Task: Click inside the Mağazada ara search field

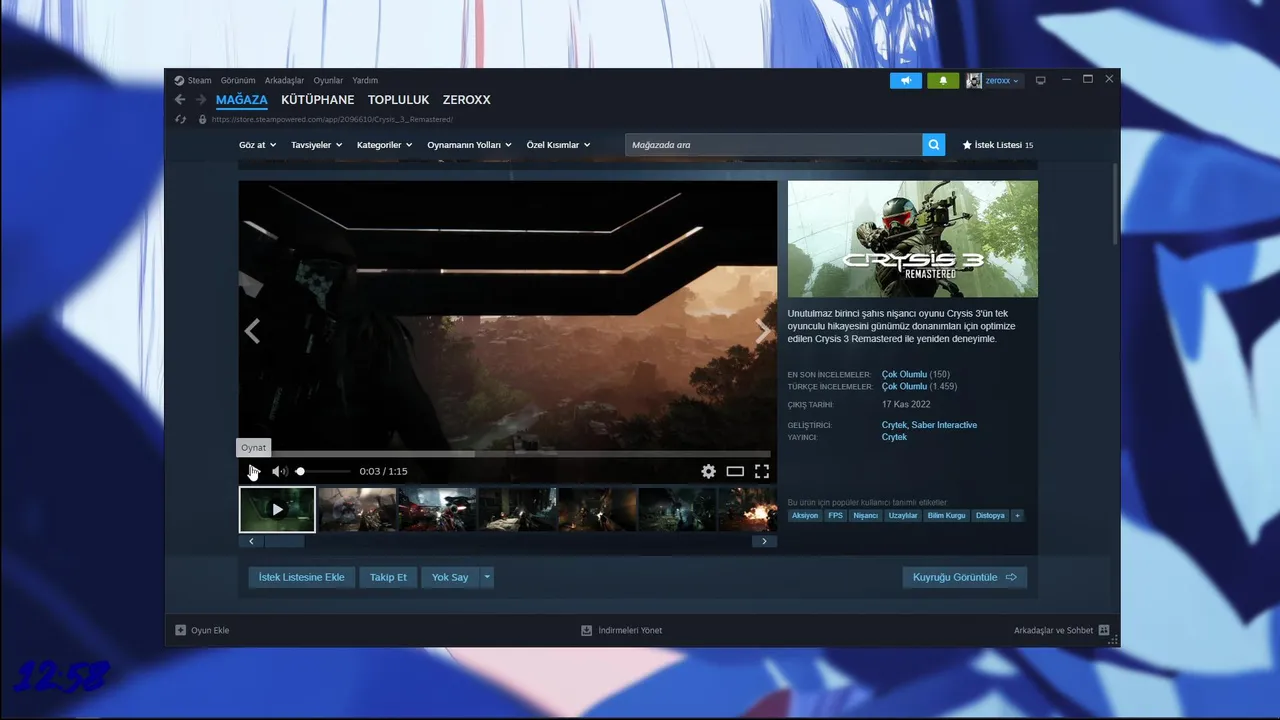Action: point(774,145)
